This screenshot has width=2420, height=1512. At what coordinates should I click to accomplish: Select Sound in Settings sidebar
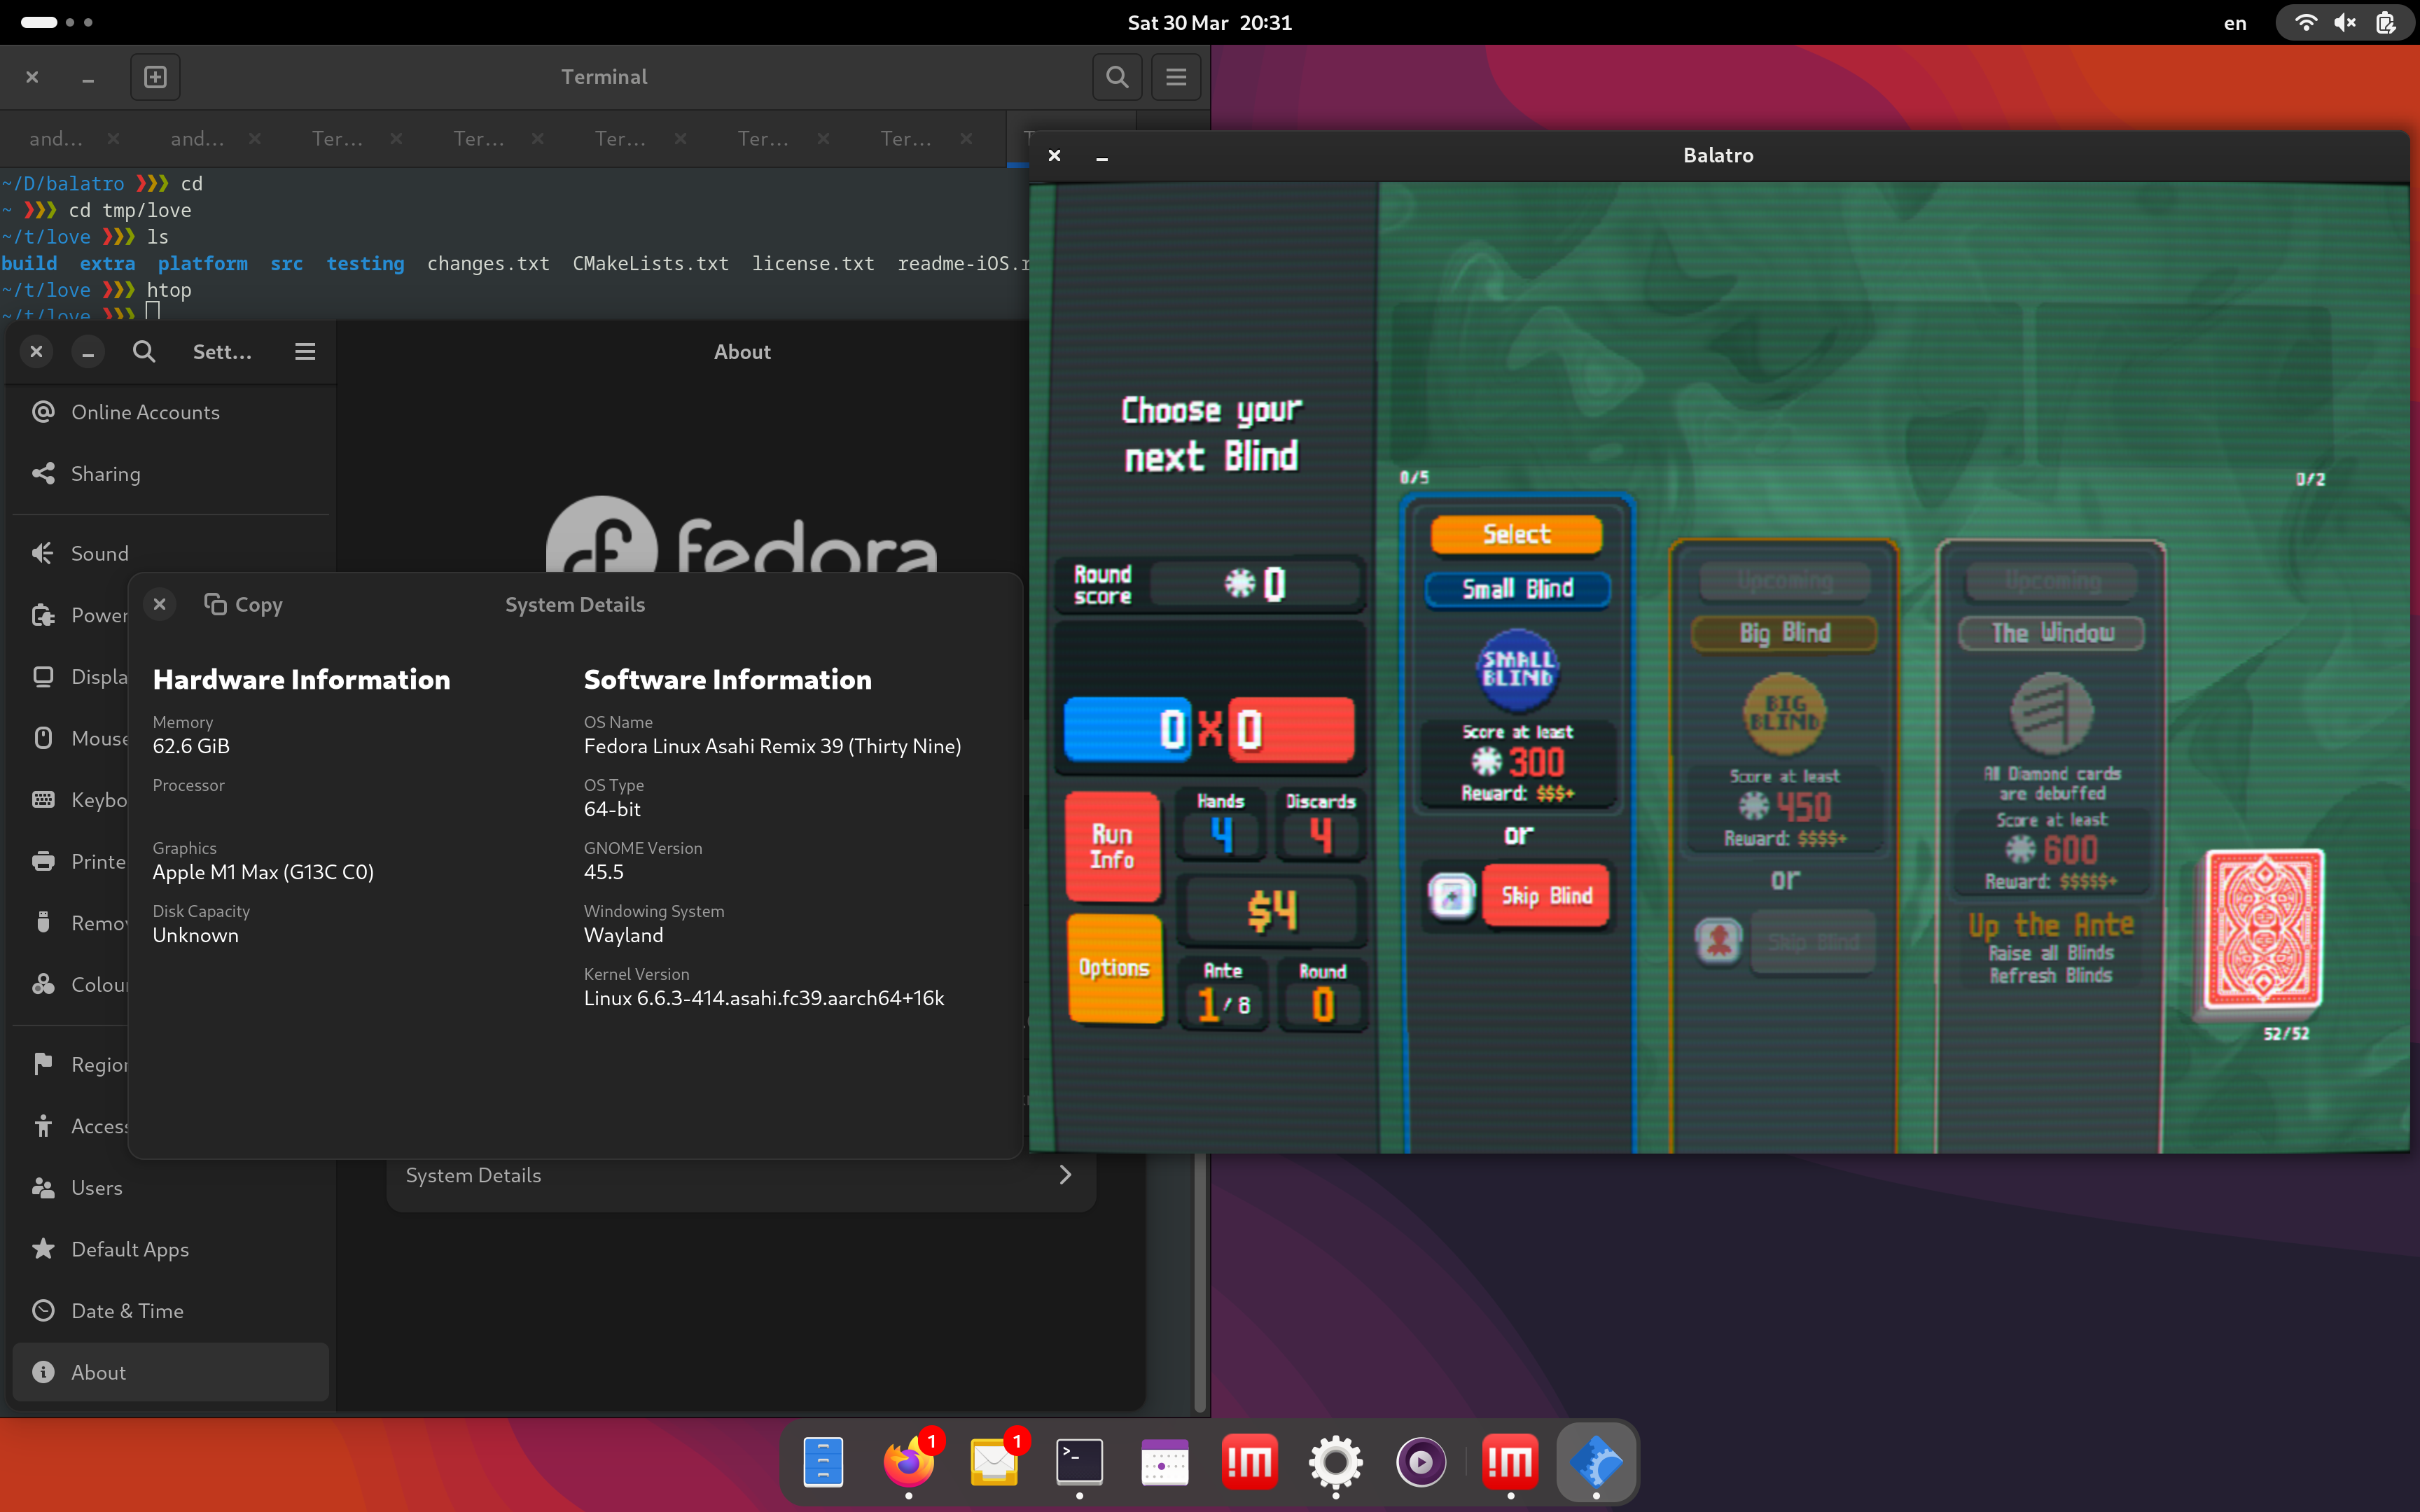point(171,554)
